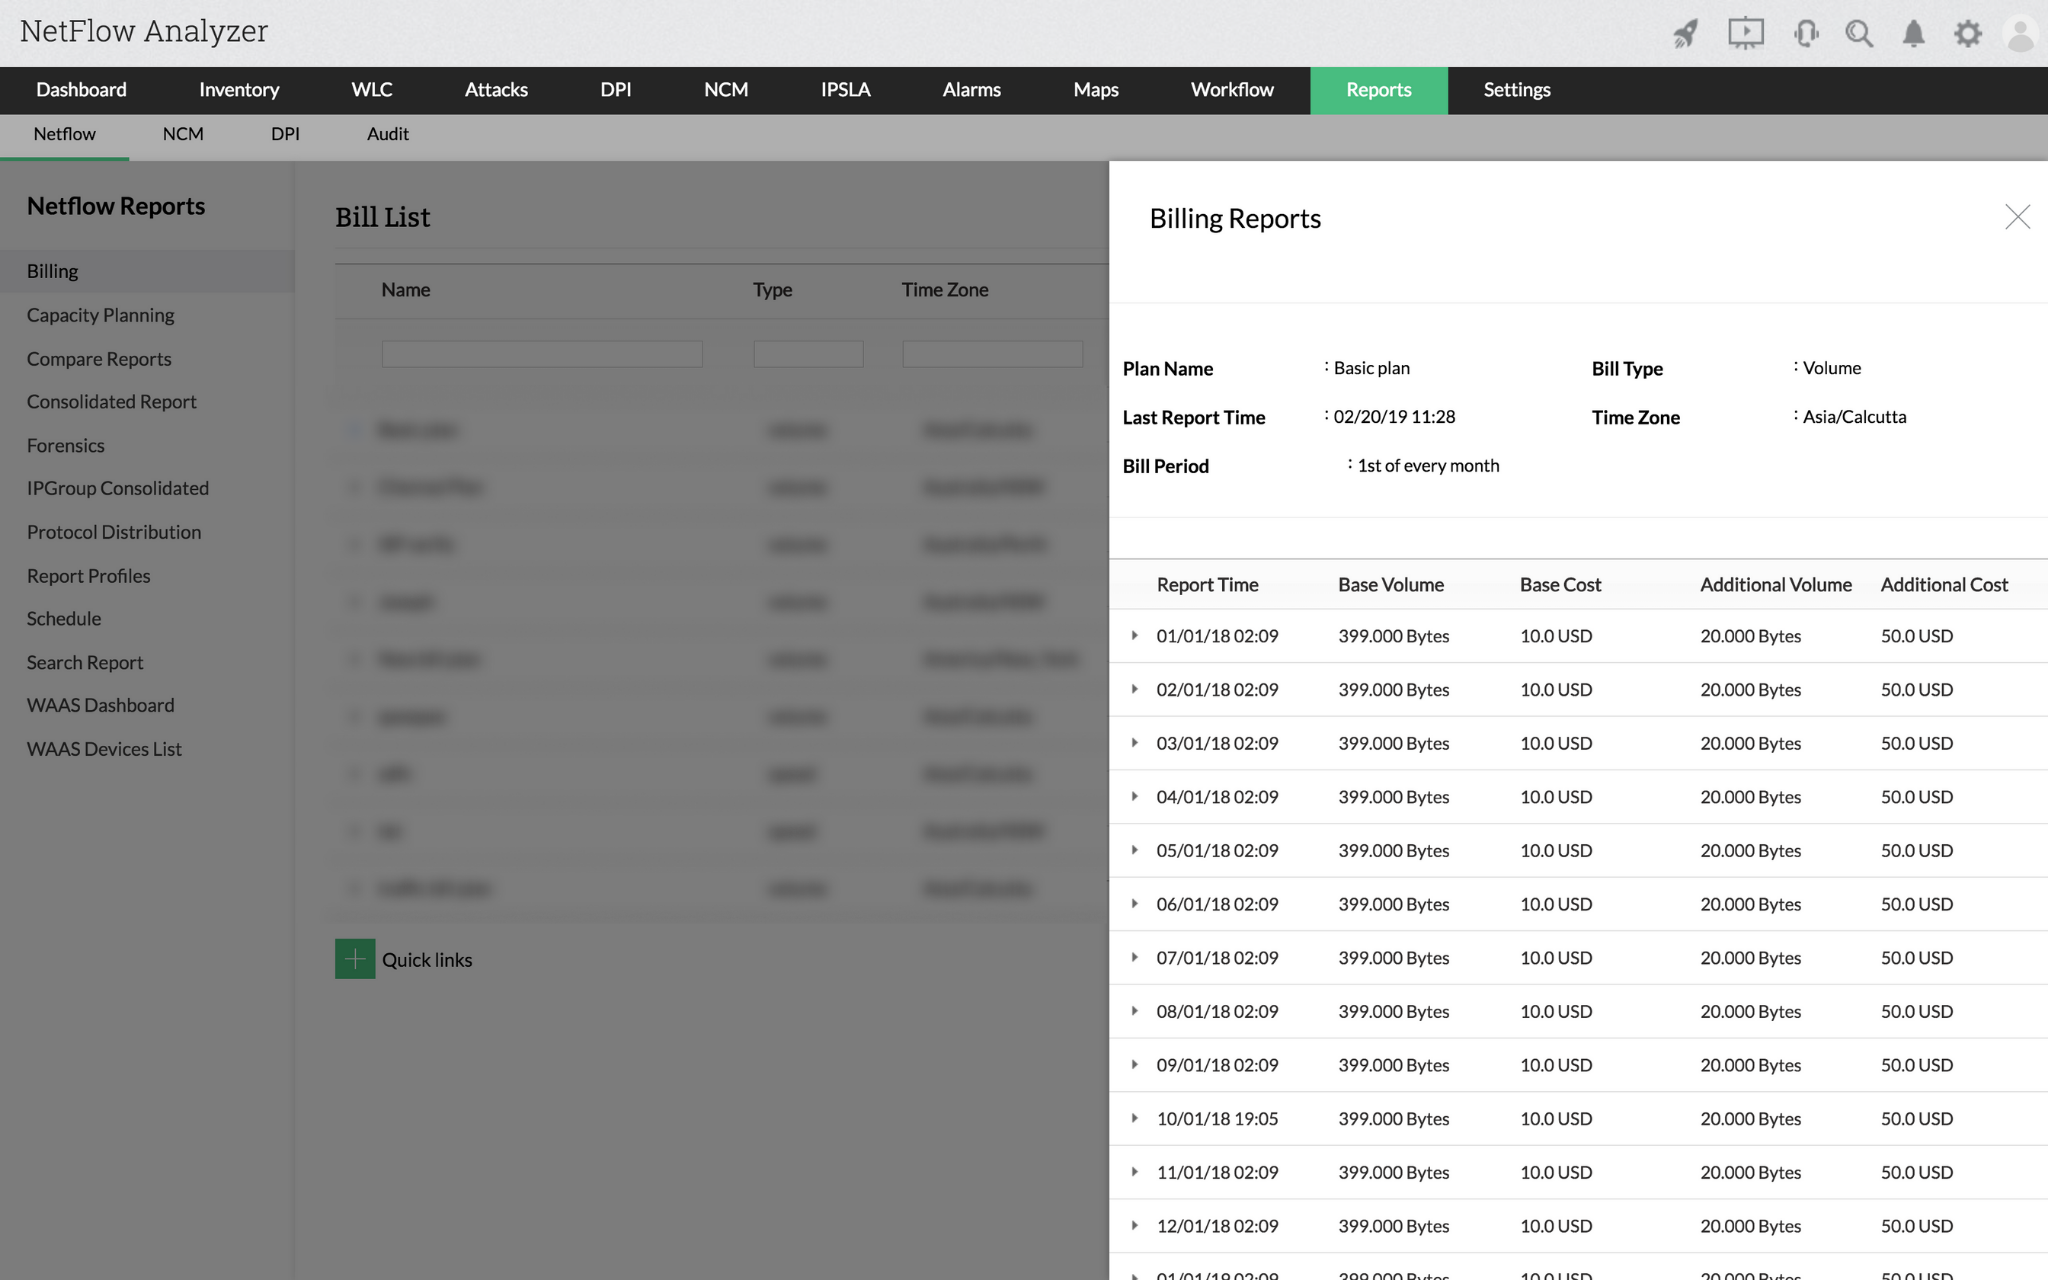Open the search magnifier icon

[1859, 34]
